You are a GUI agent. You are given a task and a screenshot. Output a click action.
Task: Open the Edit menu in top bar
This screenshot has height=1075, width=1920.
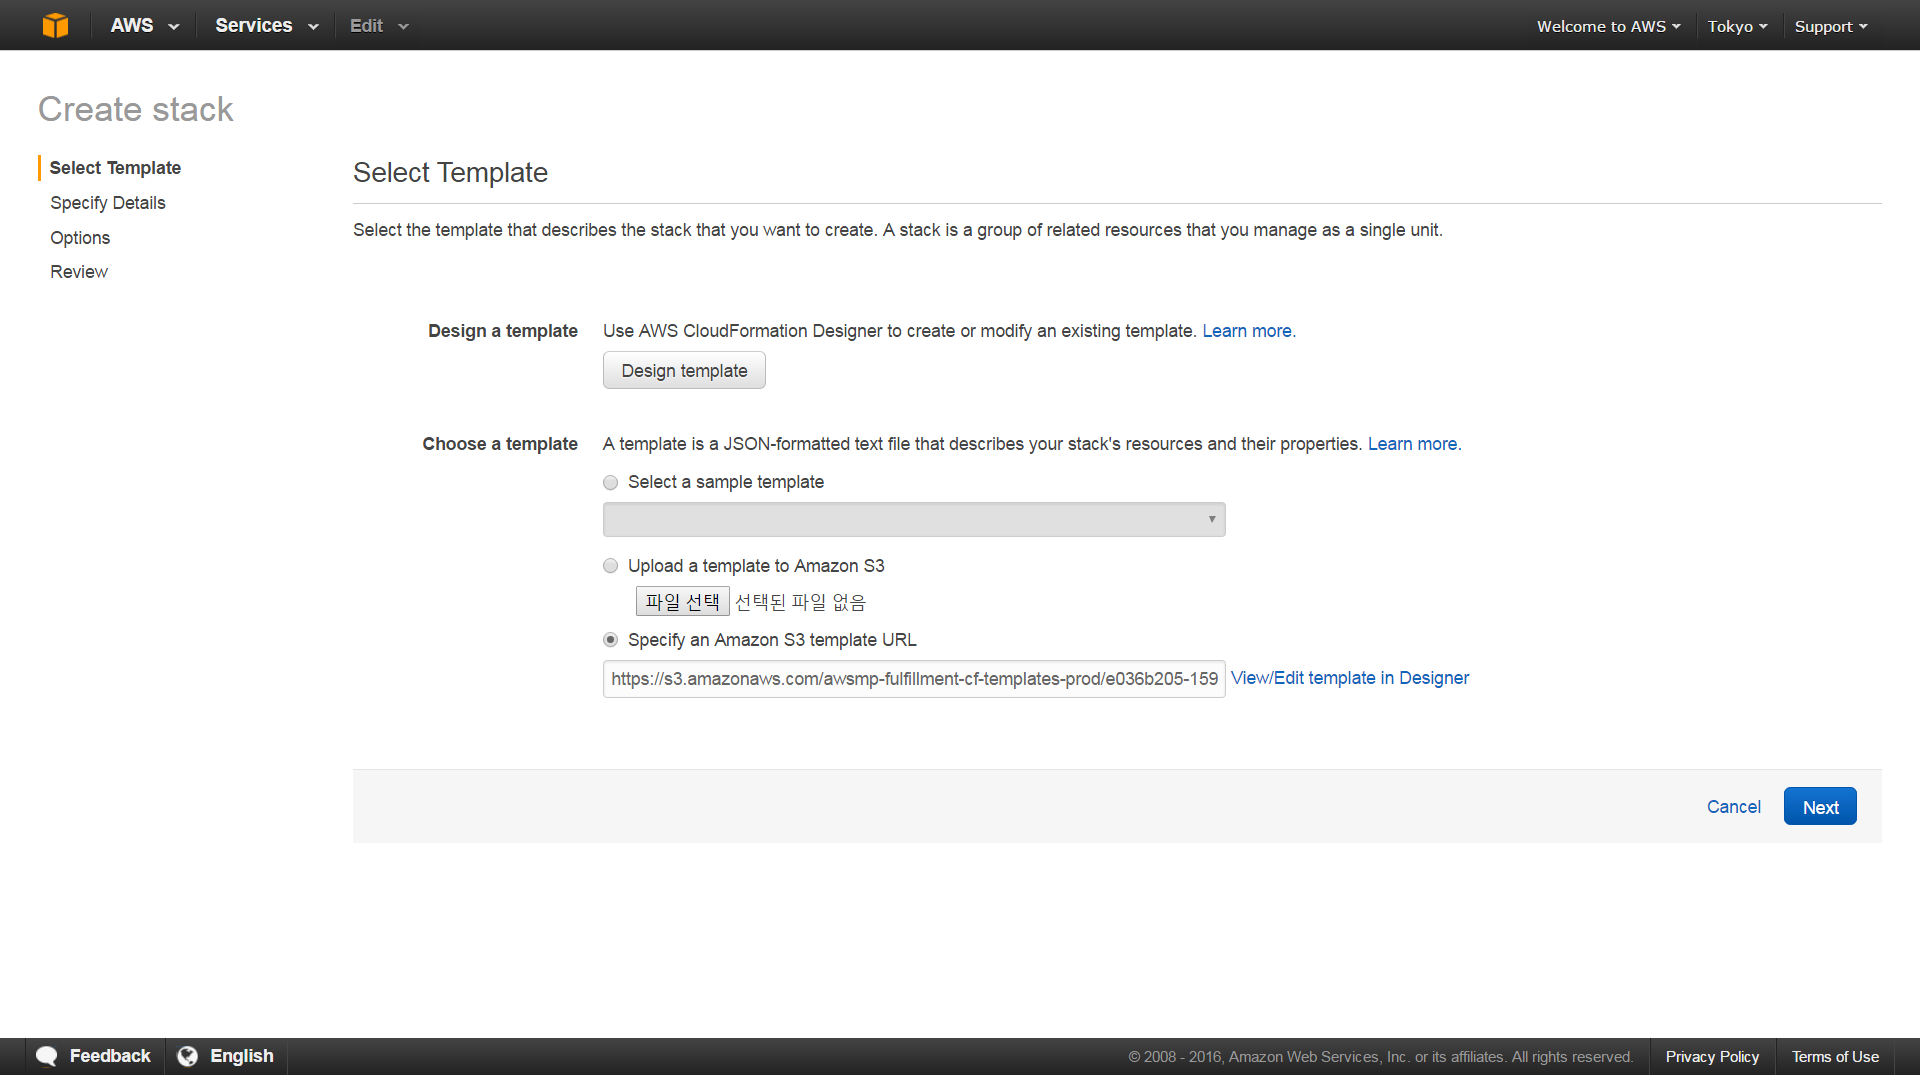[379, 25]
